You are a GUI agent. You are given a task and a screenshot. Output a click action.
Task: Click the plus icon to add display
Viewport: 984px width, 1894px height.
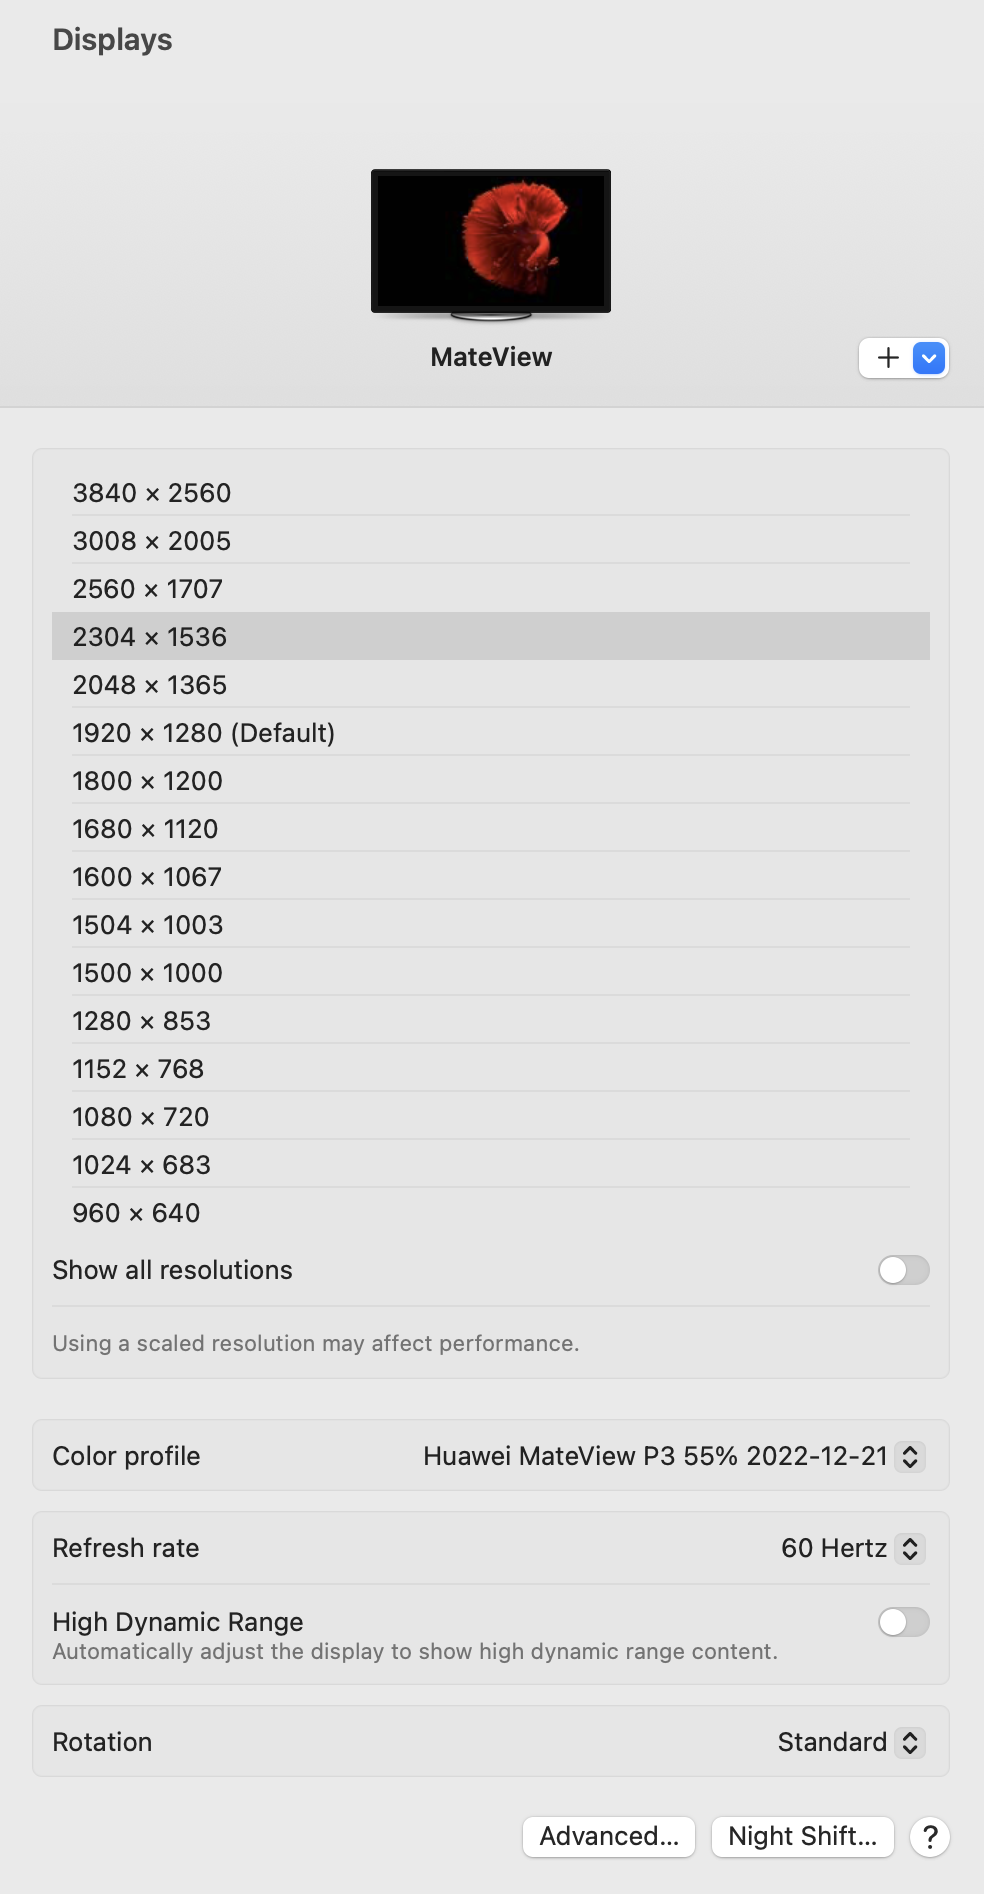point(888,358)
